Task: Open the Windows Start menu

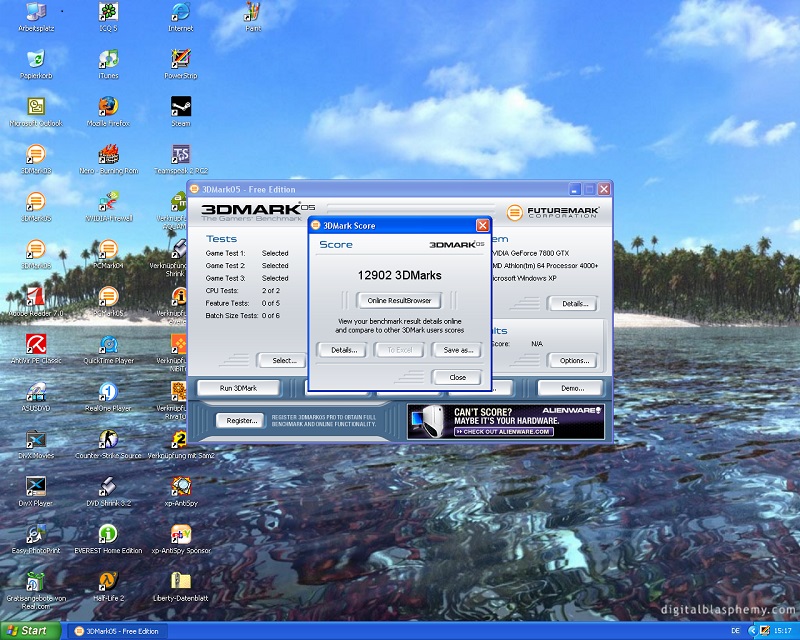Action: (x=30, y=631)
